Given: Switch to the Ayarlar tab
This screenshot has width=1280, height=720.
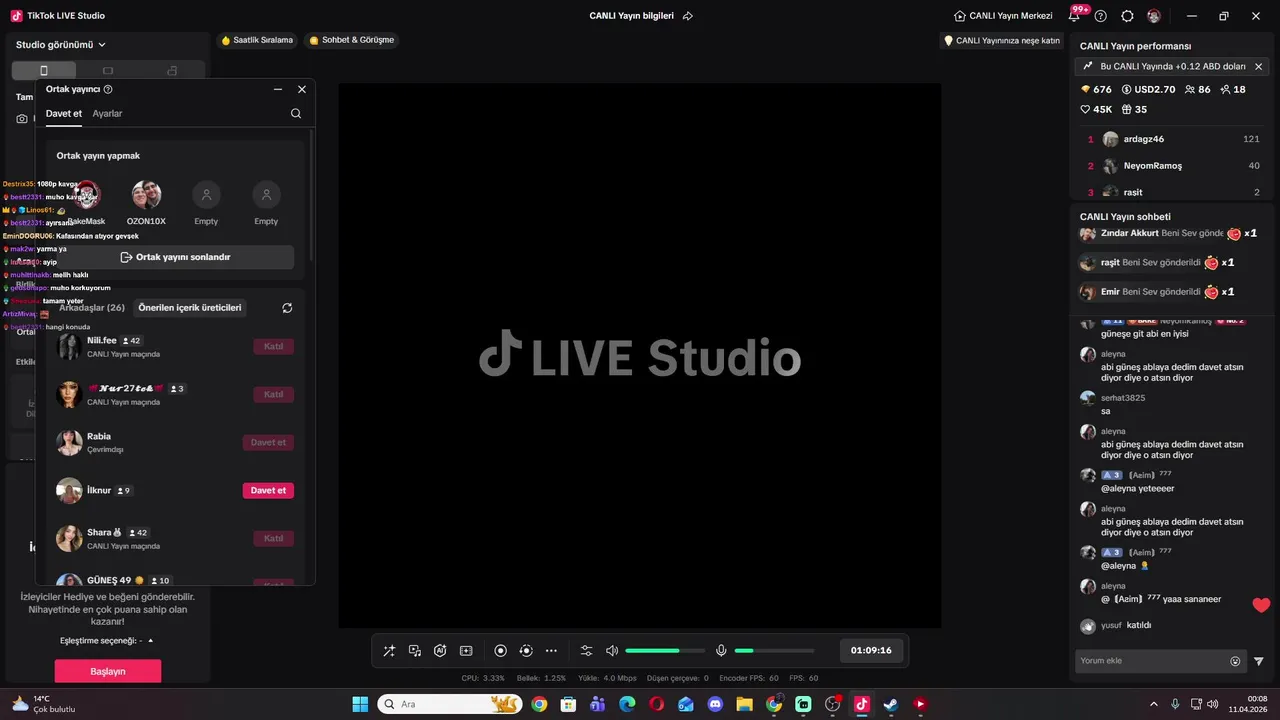Looking at the screenshot, I should tap(107, 113).
